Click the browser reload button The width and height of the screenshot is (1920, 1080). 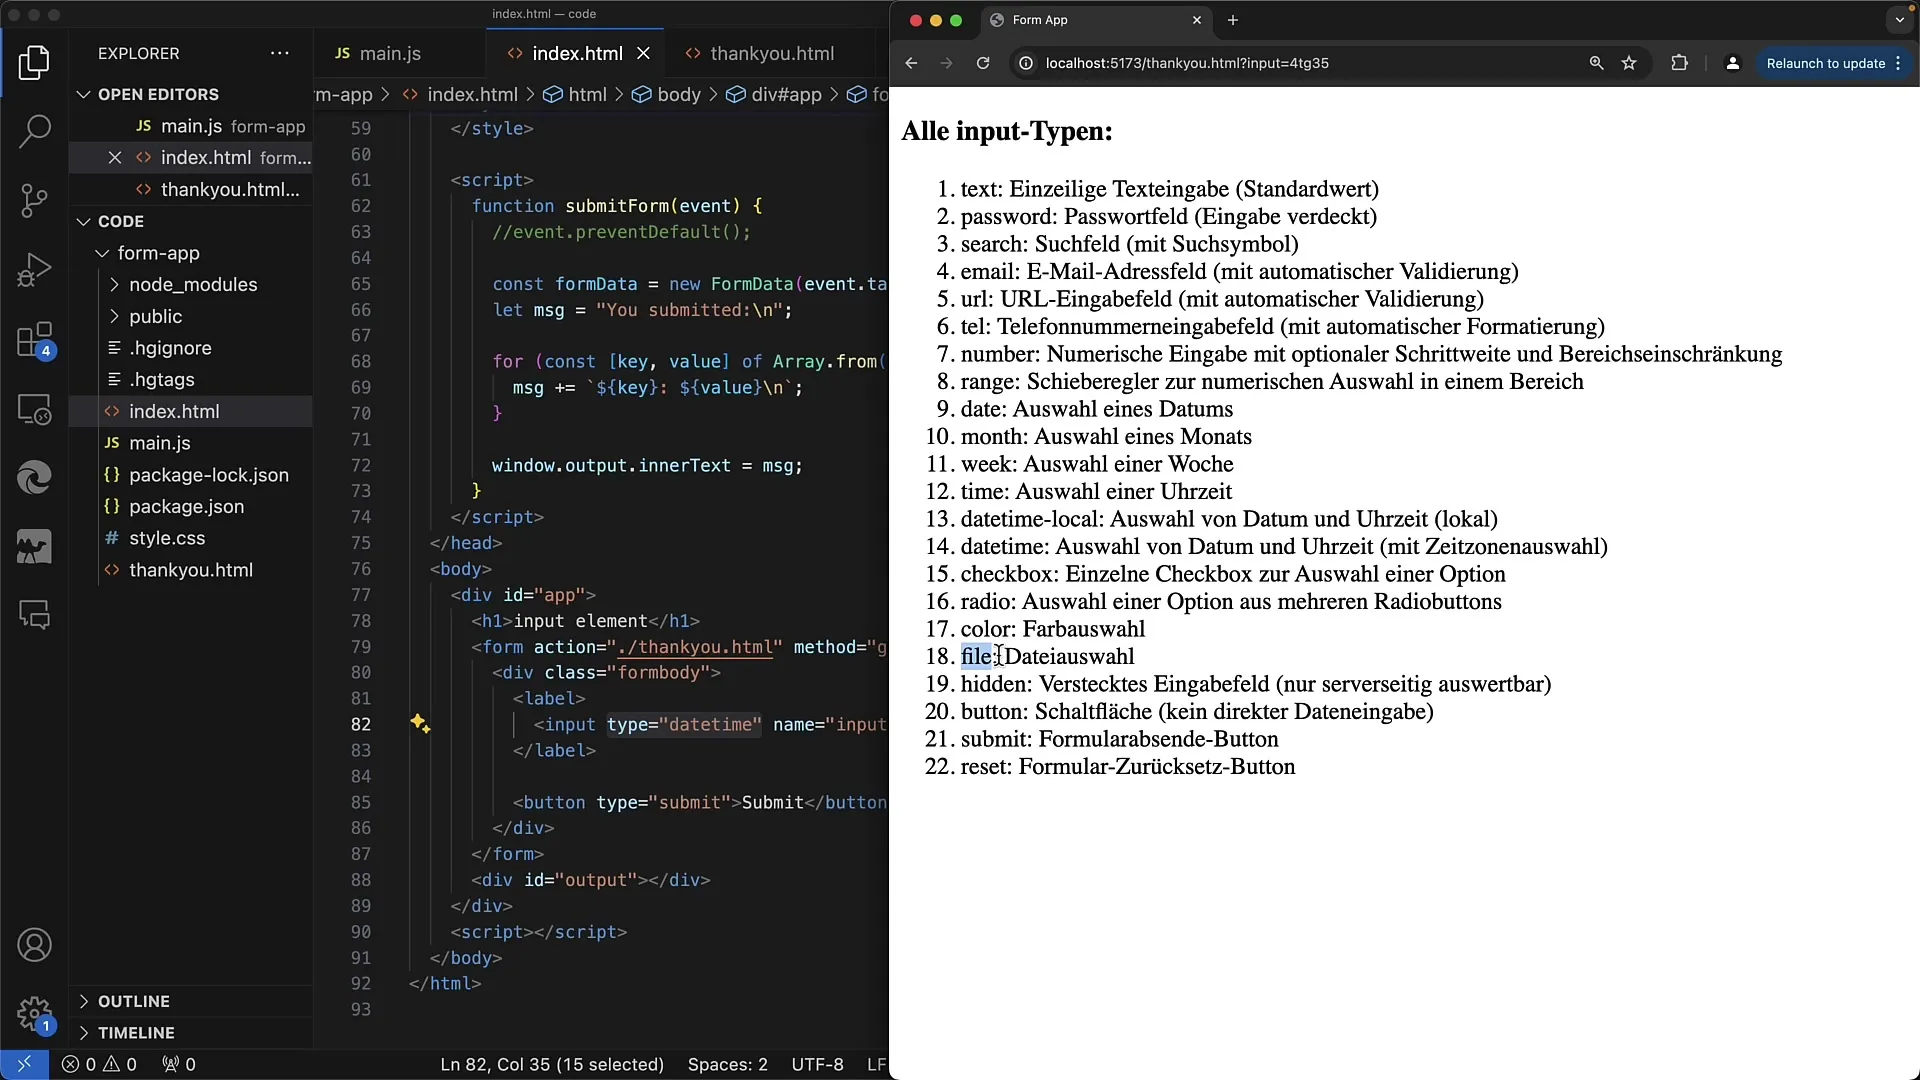982,62
